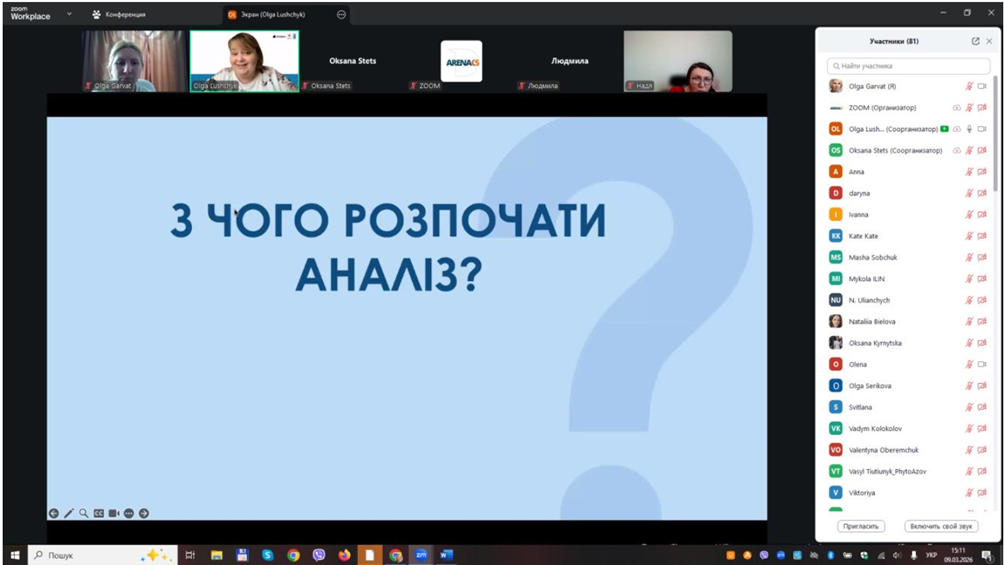Switch to the Конференция tab
This screenshot has width=1004, height=565.
pos(119,15)
